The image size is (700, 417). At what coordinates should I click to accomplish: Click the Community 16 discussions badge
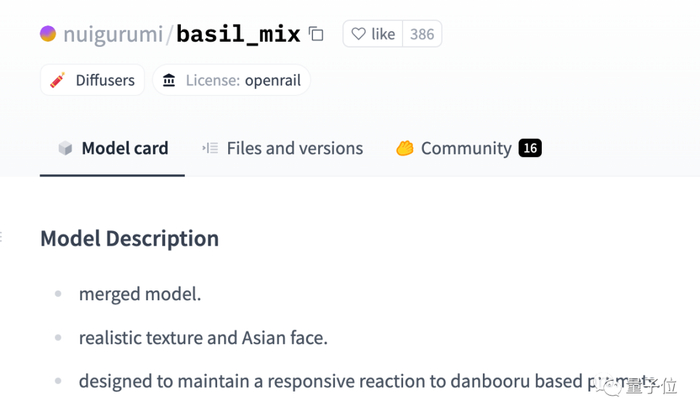coord(529,148)
